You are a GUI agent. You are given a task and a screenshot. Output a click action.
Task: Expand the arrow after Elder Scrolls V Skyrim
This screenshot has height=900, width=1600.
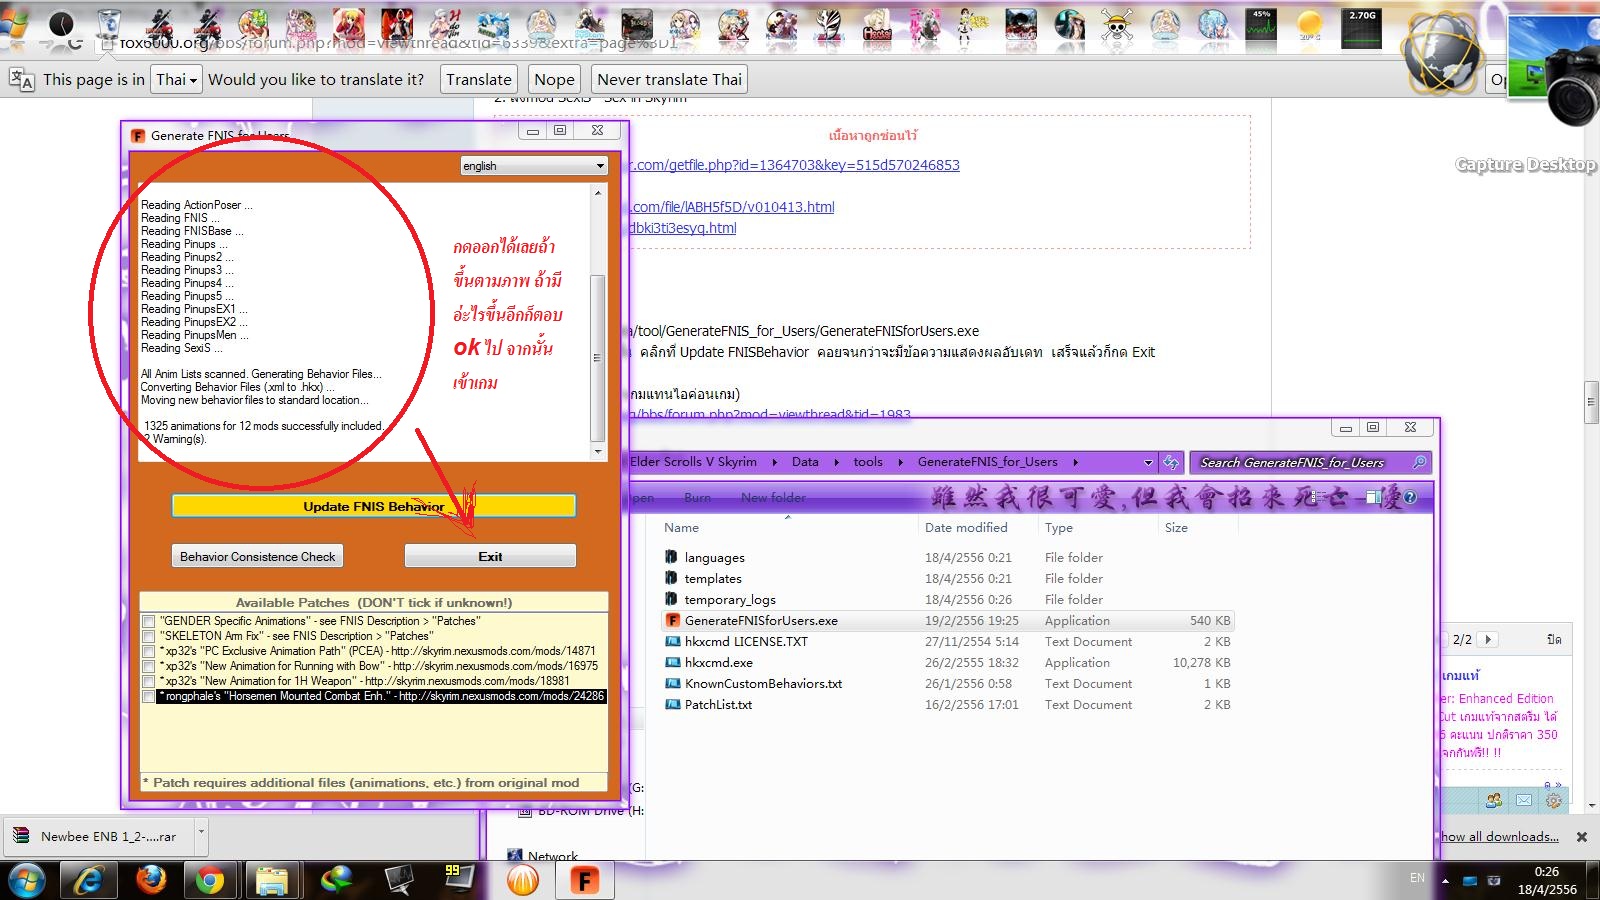tap(774, 462)
